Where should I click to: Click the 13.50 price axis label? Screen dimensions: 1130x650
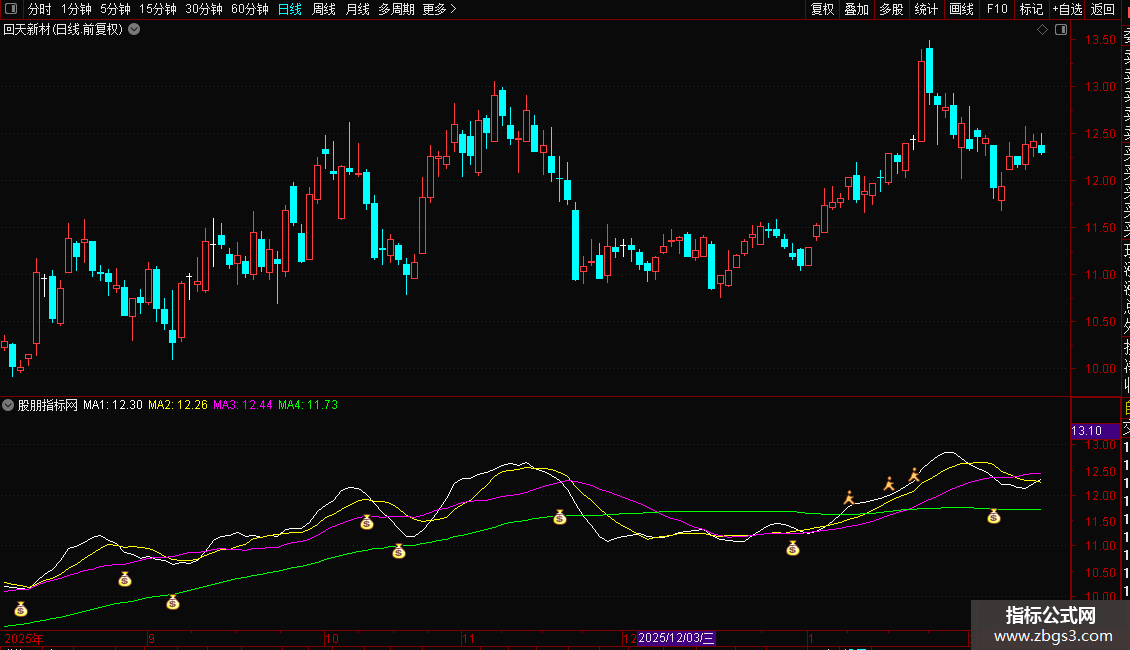pos(1100,40)
